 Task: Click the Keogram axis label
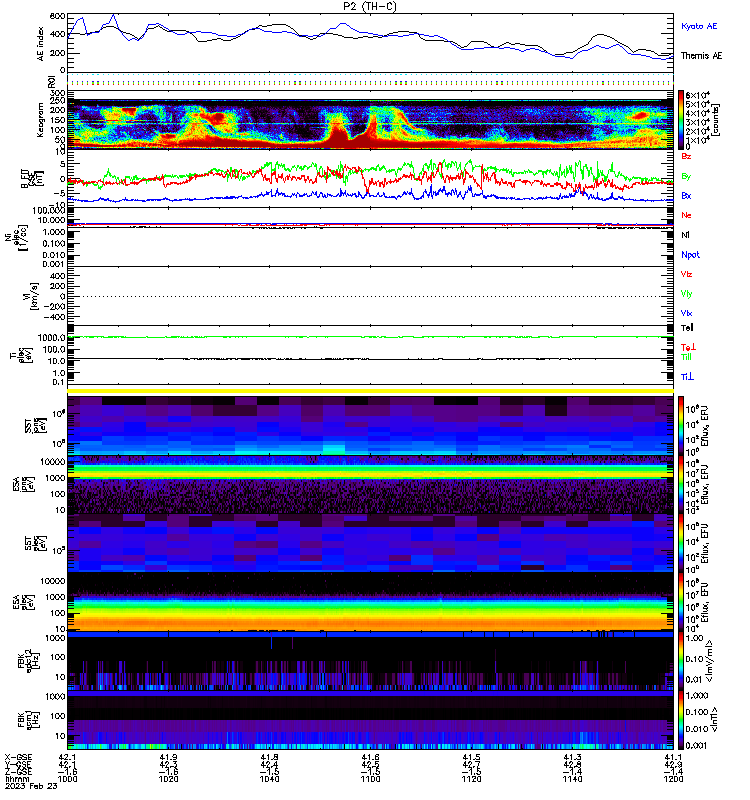point(40,120)
